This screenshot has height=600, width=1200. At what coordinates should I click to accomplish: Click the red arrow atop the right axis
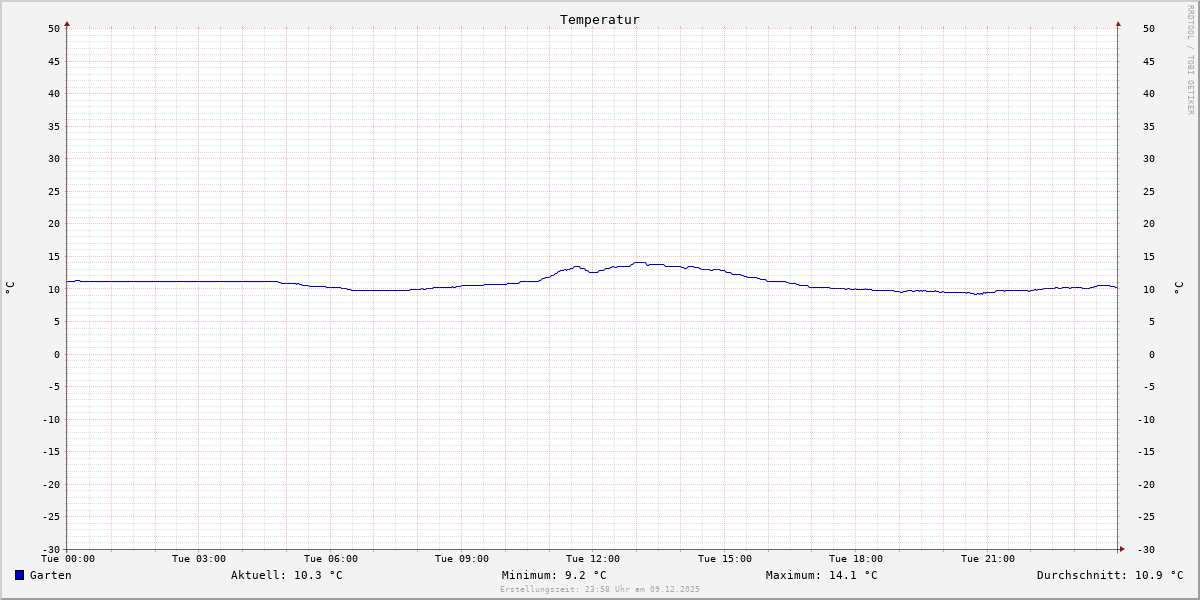(x=1118, y=23)
